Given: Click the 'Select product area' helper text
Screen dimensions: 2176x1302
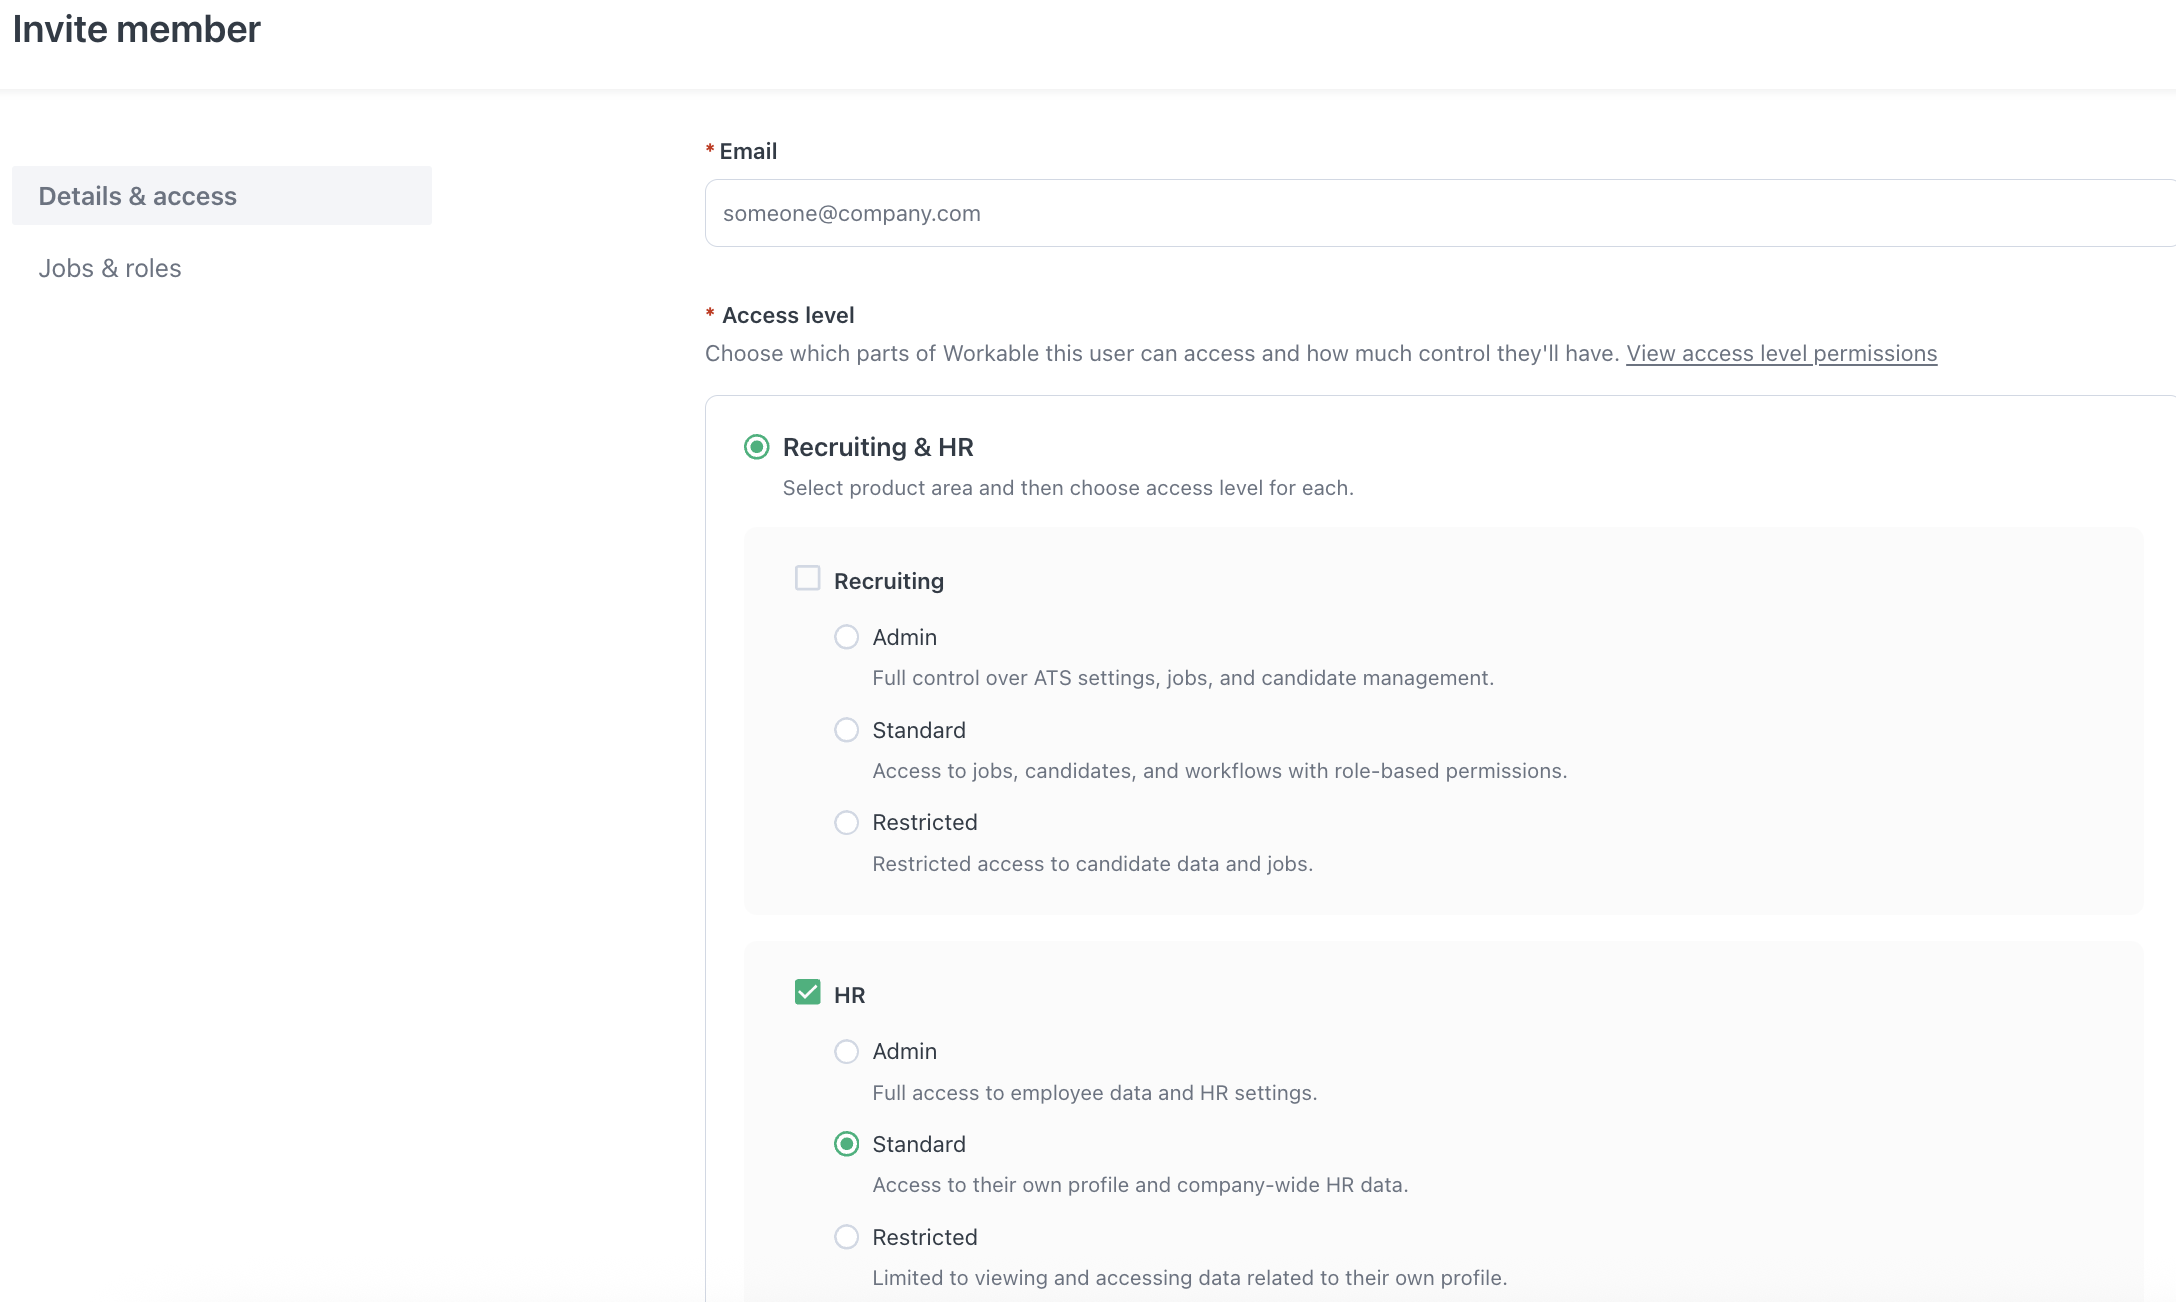Looking at the screenshot, I should (x=1068, y=488).
